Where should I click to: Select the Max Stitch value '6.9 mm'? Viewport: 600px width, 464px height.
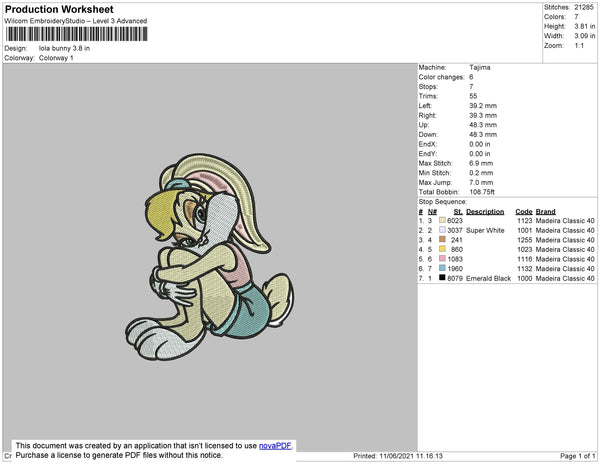[481, 163]
